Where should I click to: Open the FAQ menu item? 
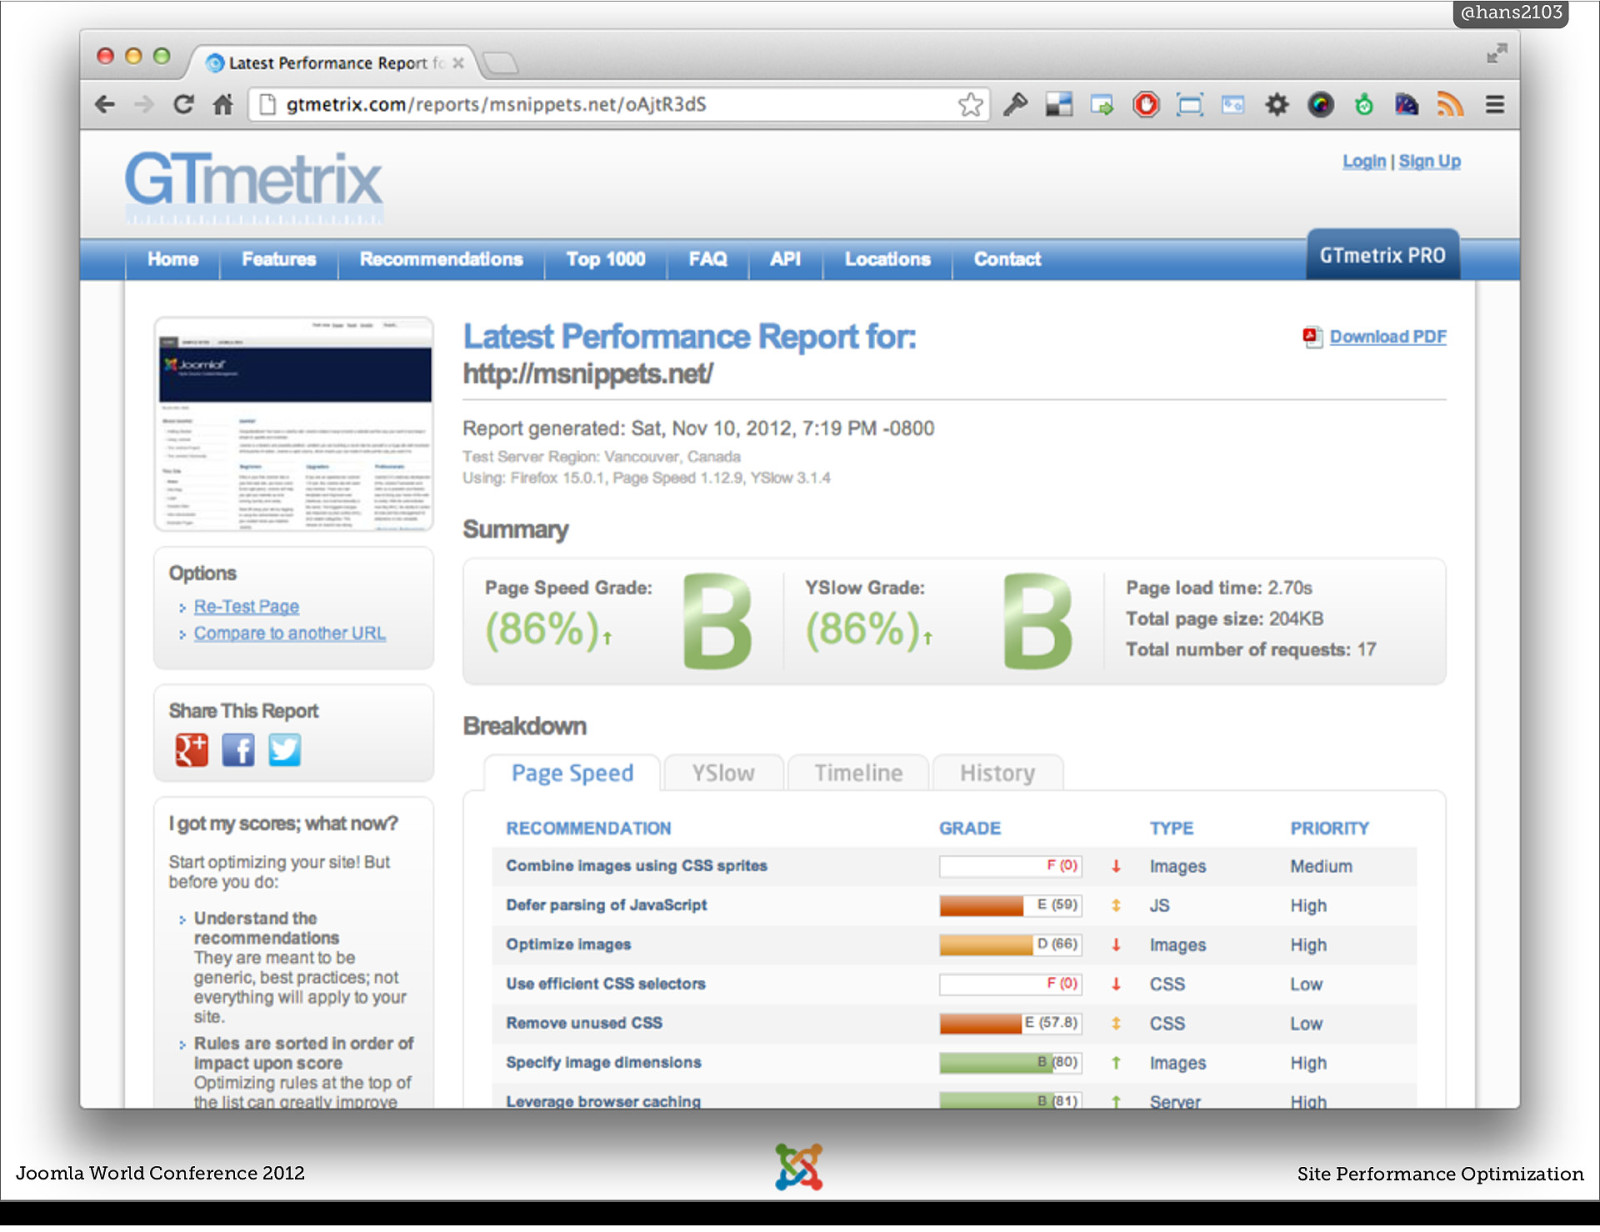coord(708,259)
